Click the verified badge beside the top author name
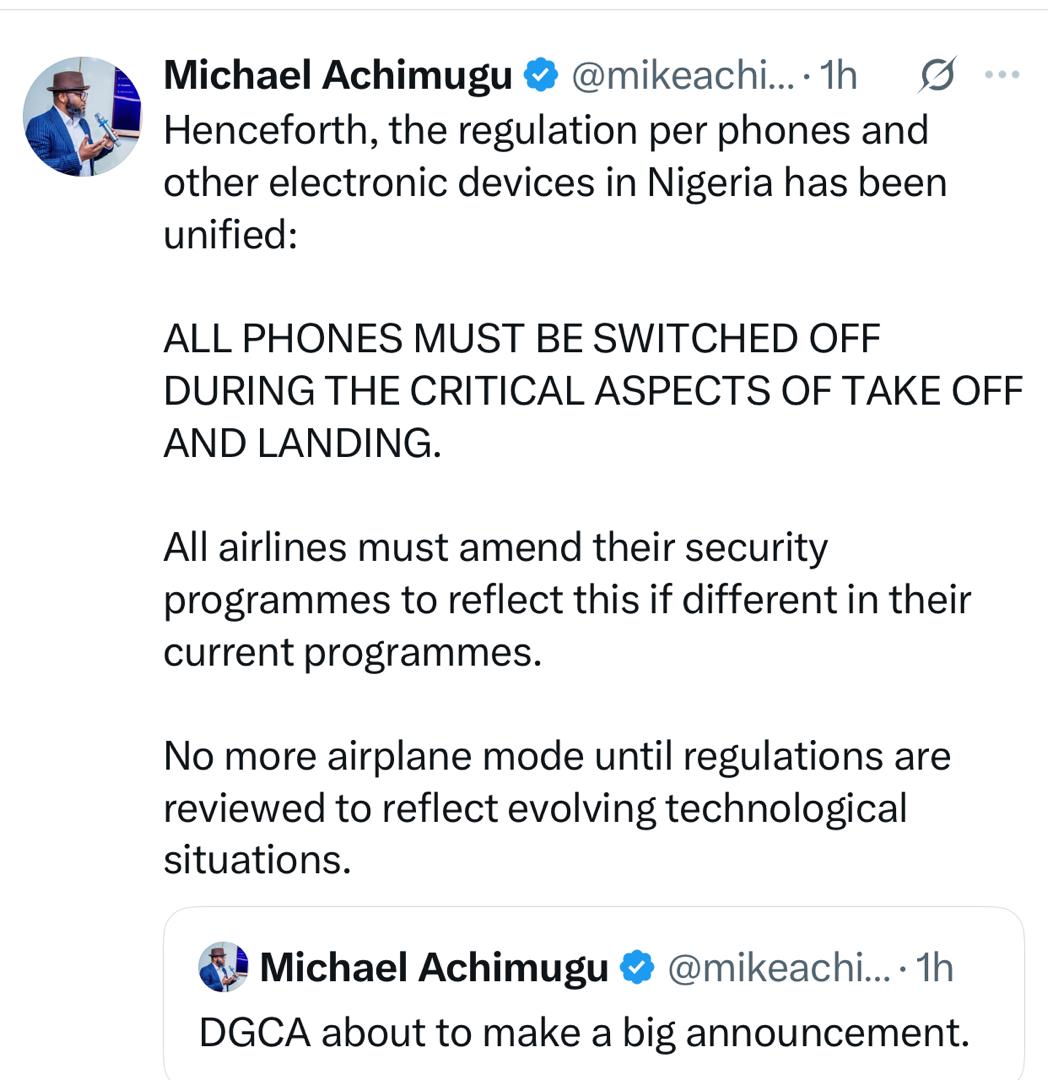Viewport: 1048px width, 1080px height. tap(541, 76)
